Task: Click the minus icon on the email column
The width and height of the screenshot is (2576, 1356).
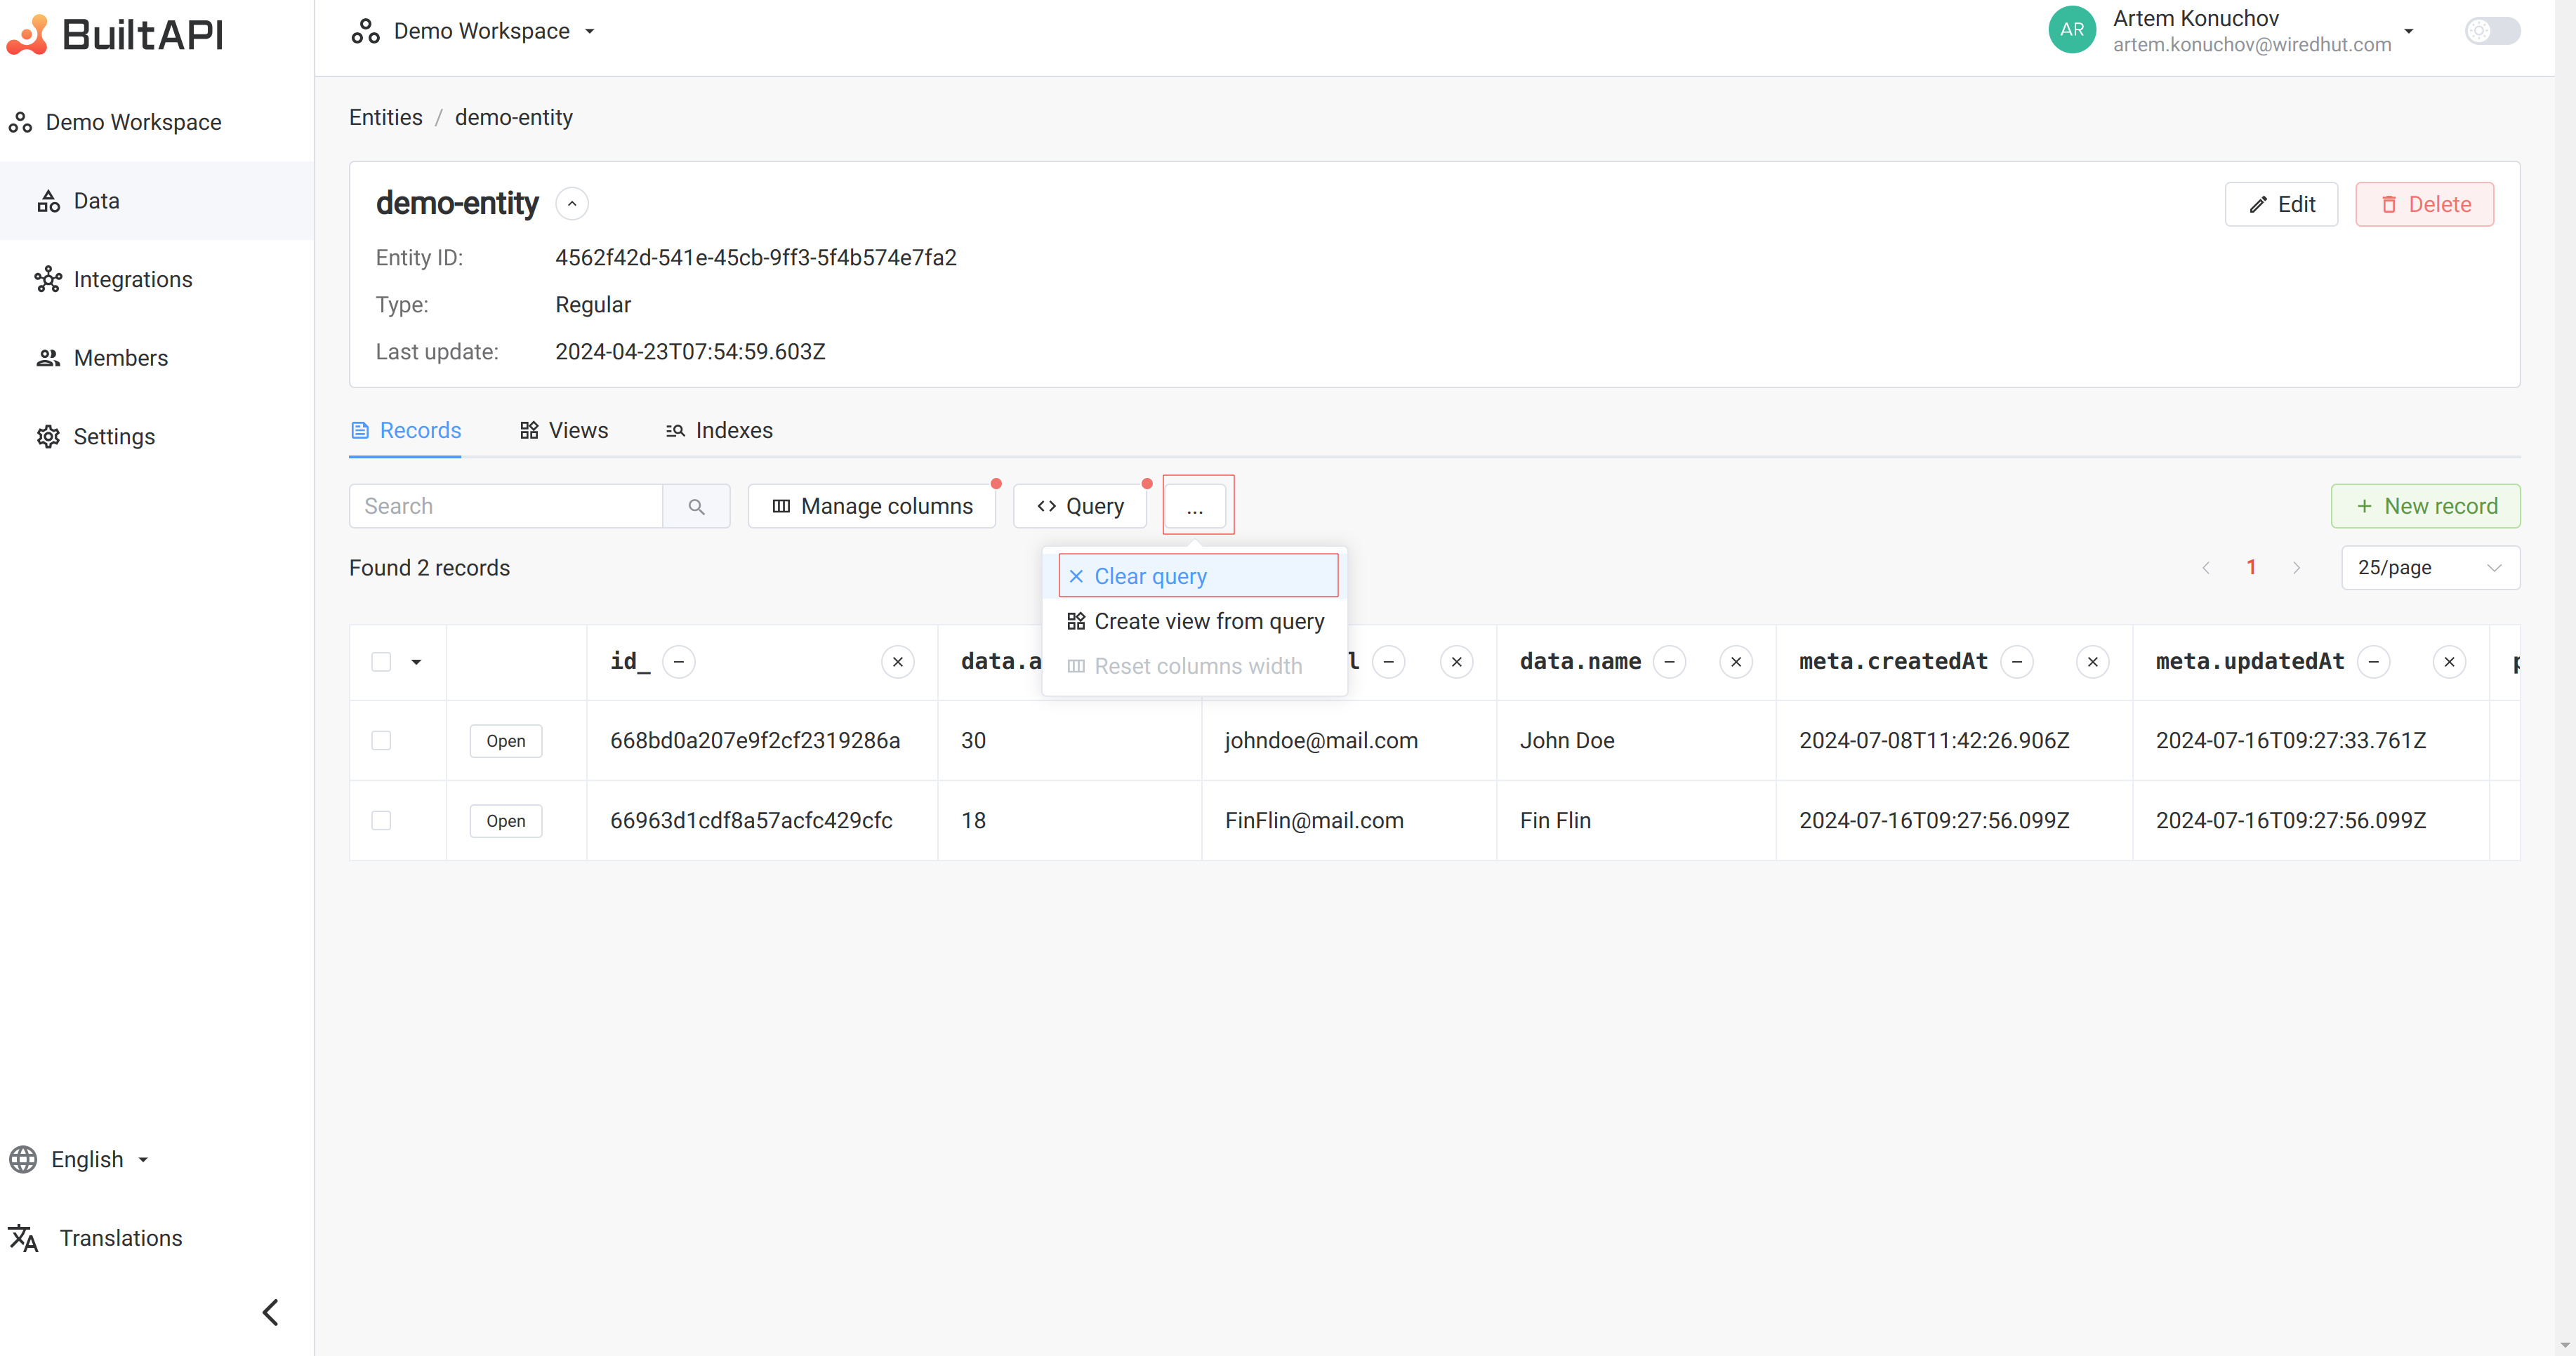Action: click(1389, 662)
